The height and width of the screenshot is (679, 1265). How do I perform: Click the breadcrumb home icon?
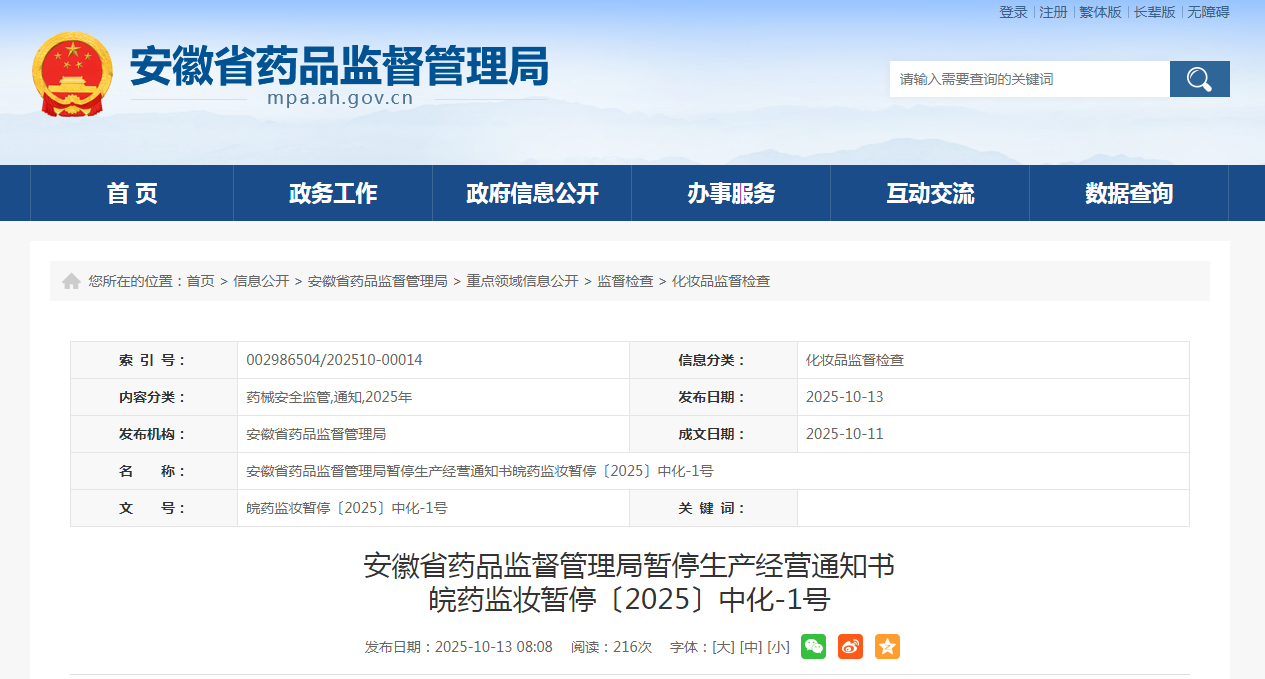[71, 282]
